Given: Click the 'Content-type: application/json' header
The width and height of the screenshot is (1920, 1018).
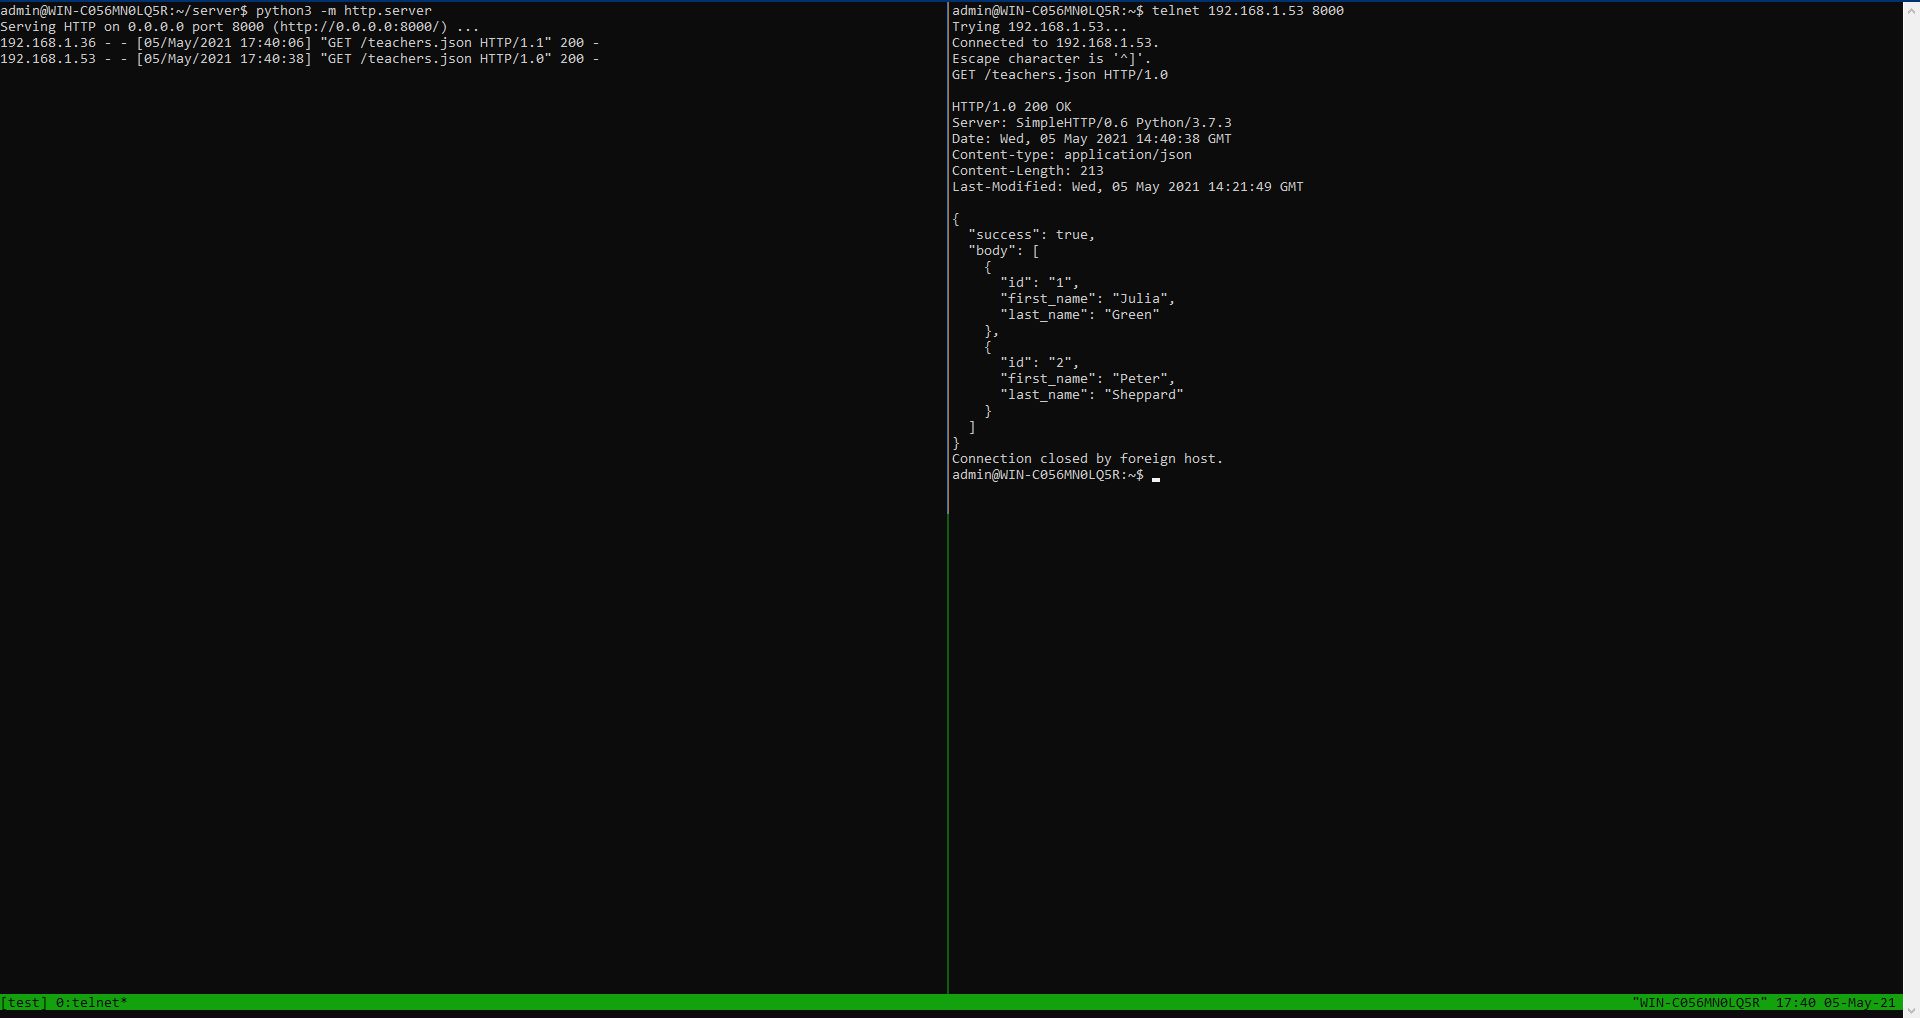Looking at the screenshot, I should [x=1072, y=155].
